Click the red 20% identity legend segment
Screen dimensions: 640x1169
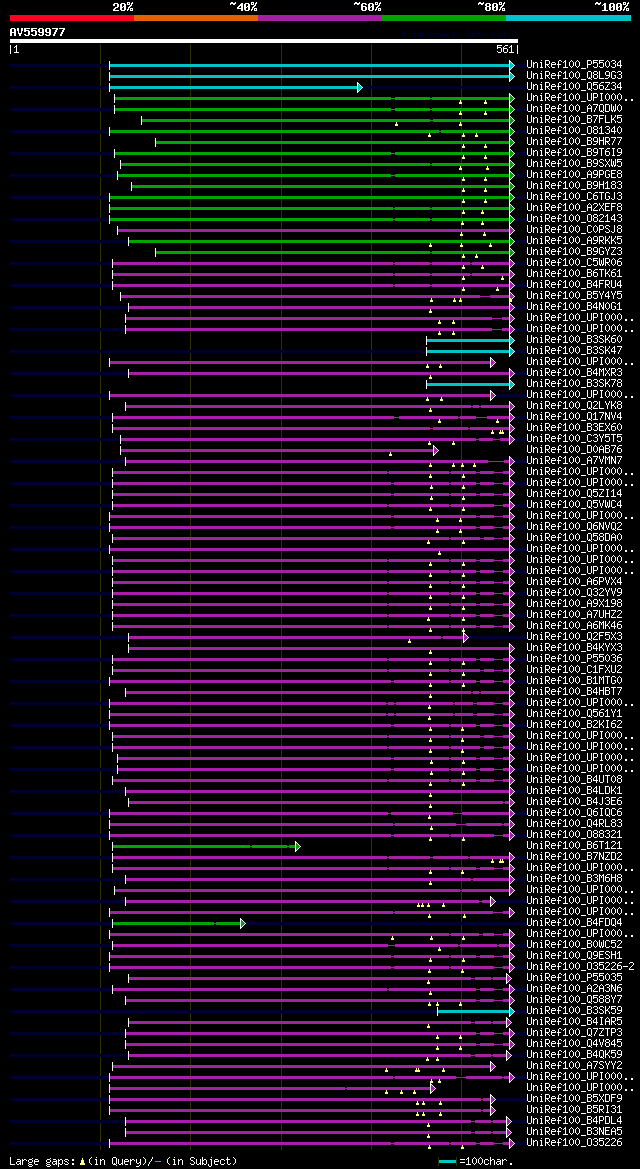coord(72,17)
